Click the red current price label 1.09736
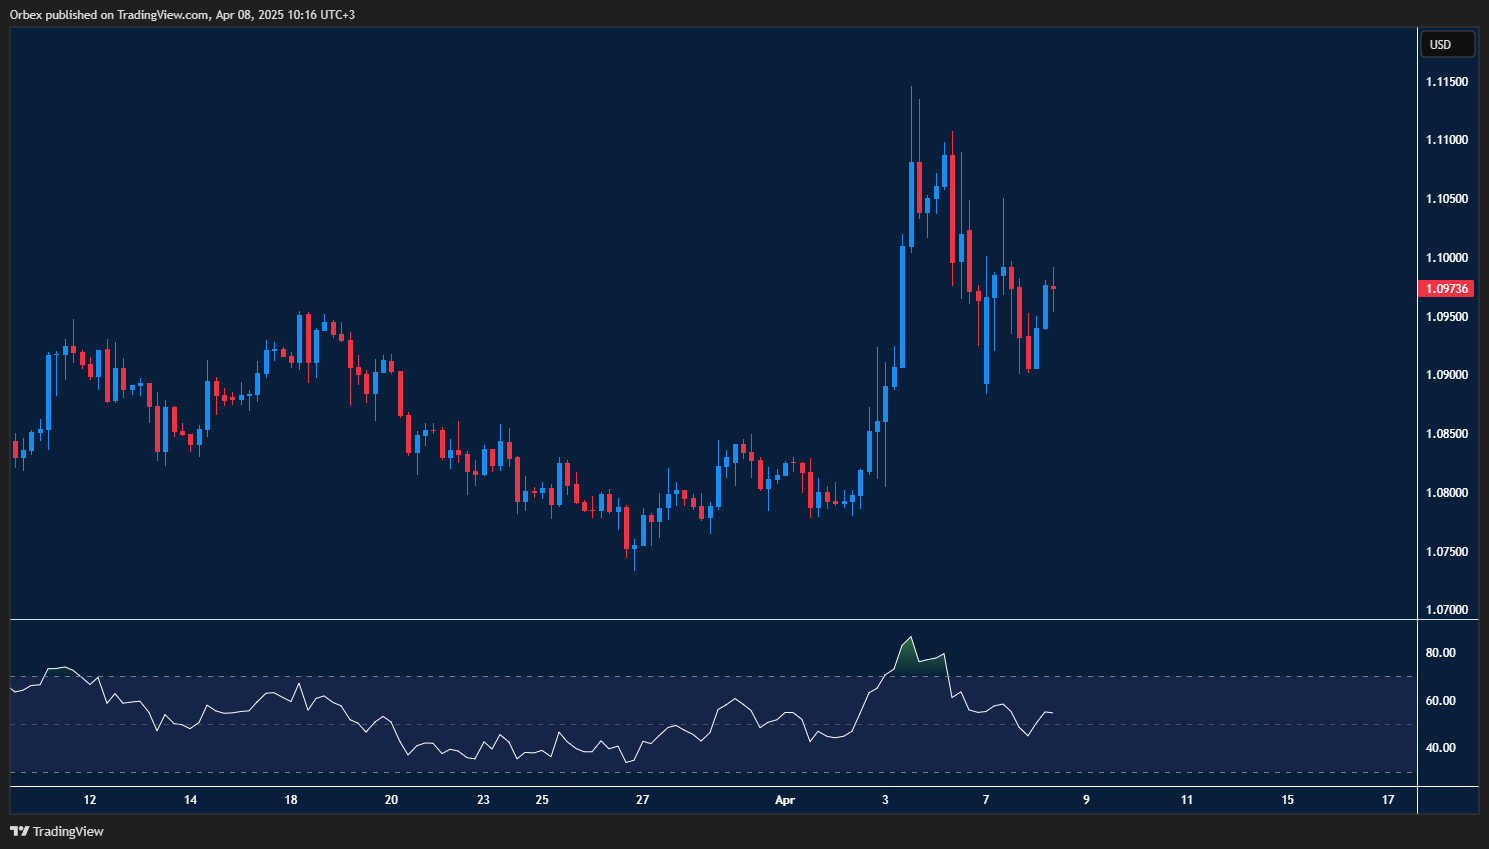 click(x=1446, y=288)
